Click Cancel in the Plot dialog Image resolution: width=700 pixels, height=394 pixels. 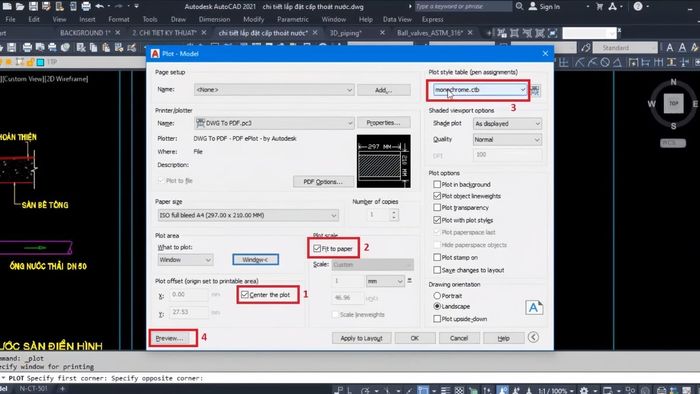coord(459,338)
